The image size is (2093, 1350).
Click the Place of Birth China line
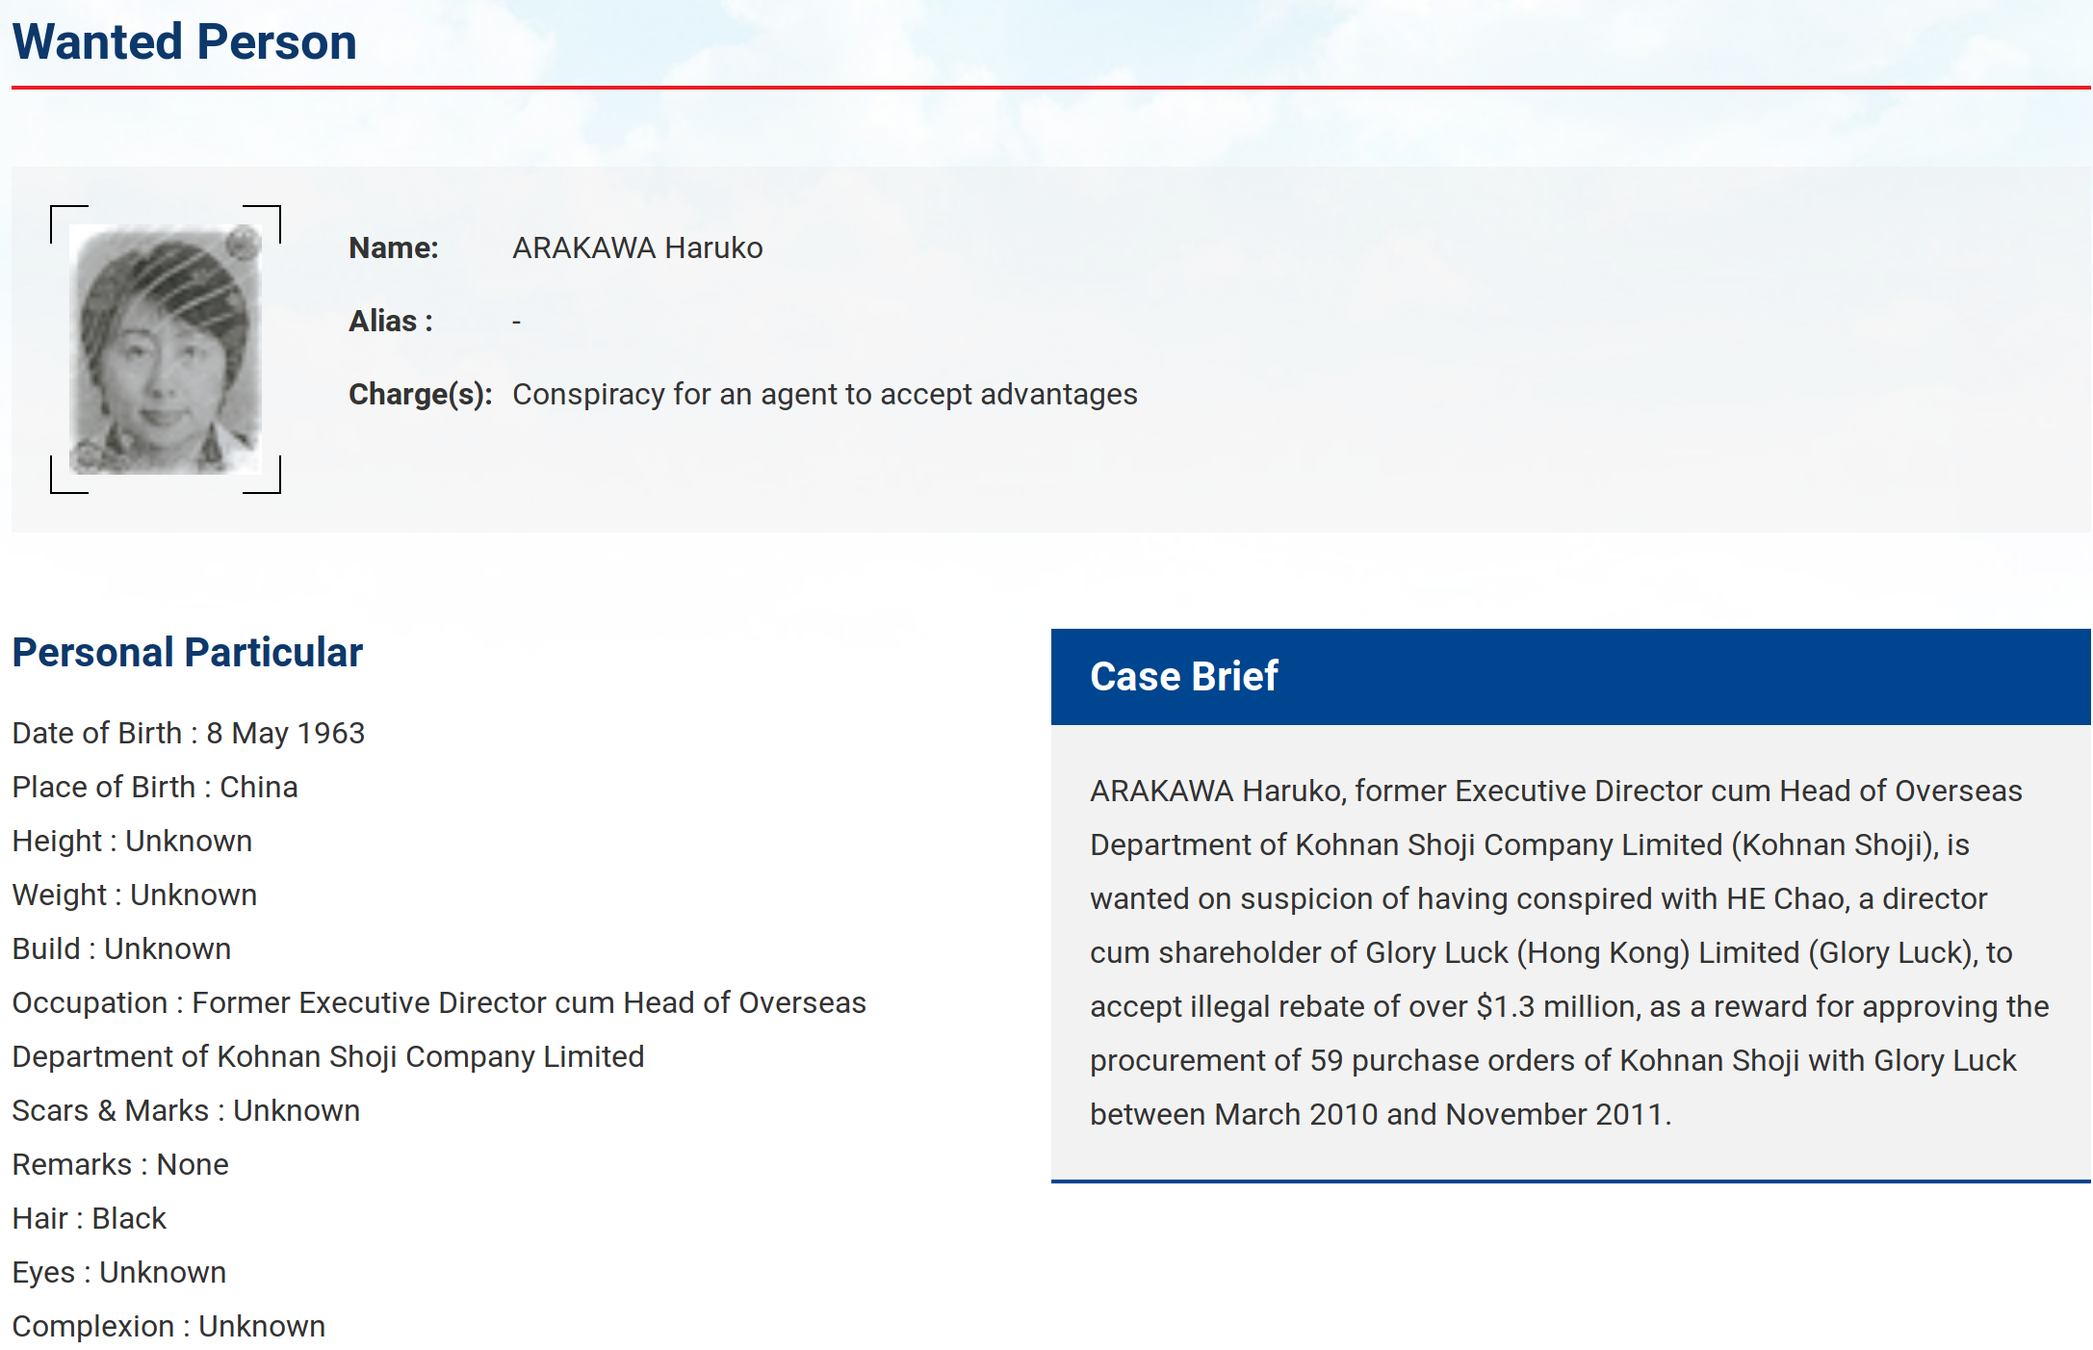click(155, 788)
